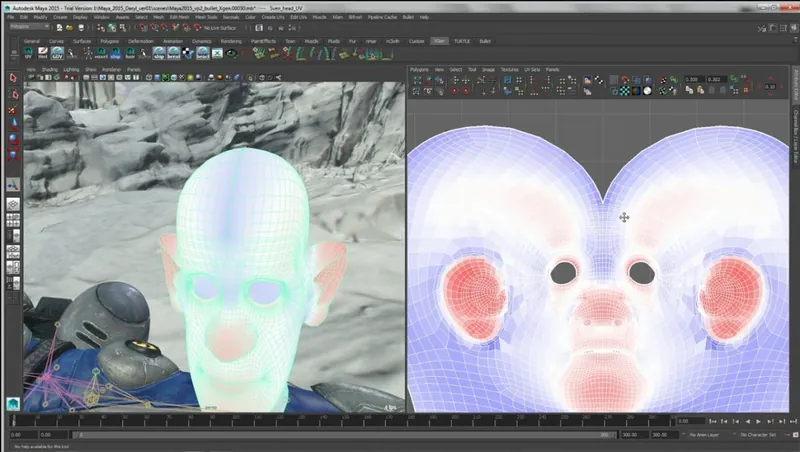Click the green wireframe cube icon in viewport toolbar

[x=165, y=78]
